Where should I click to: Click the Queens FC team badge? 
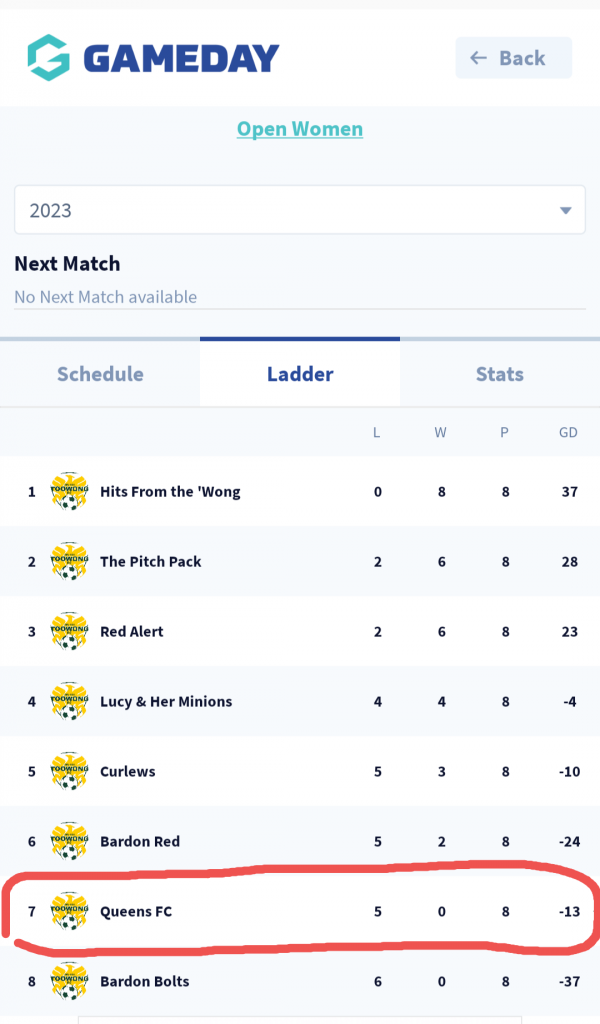point(69,911)
